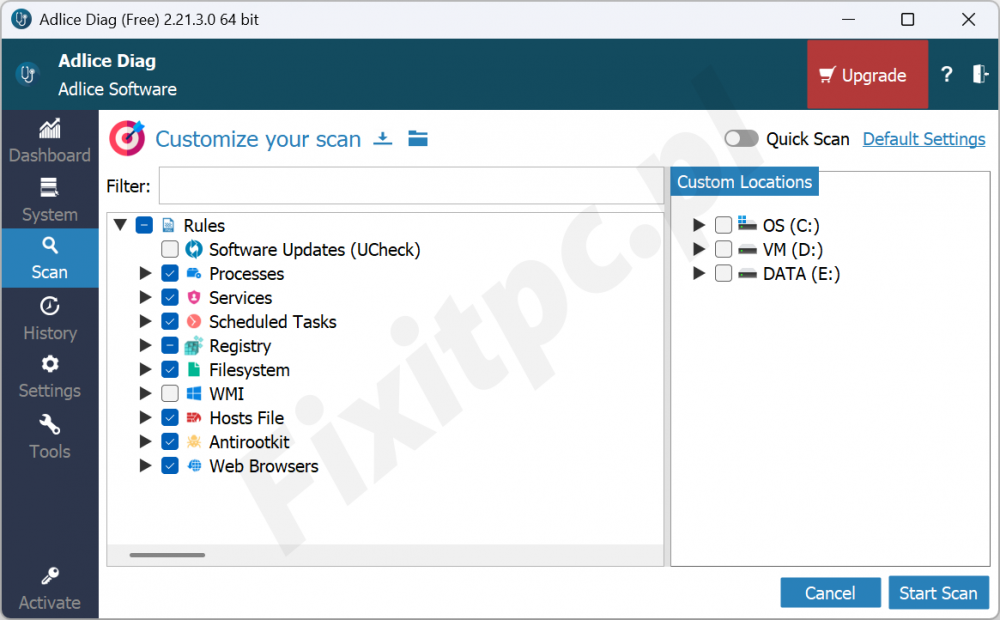Viewport: 1000px width, 620px height.
Task: Click the folder icon next to scan title
Action: 418,139
